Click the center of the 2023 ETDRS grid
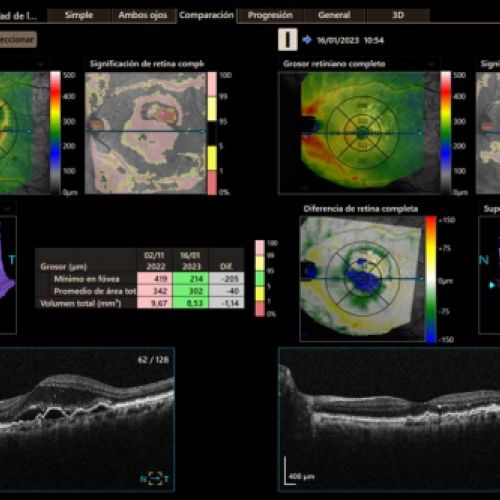This screenshot has height=500, width=500. (x=363, y=134)
